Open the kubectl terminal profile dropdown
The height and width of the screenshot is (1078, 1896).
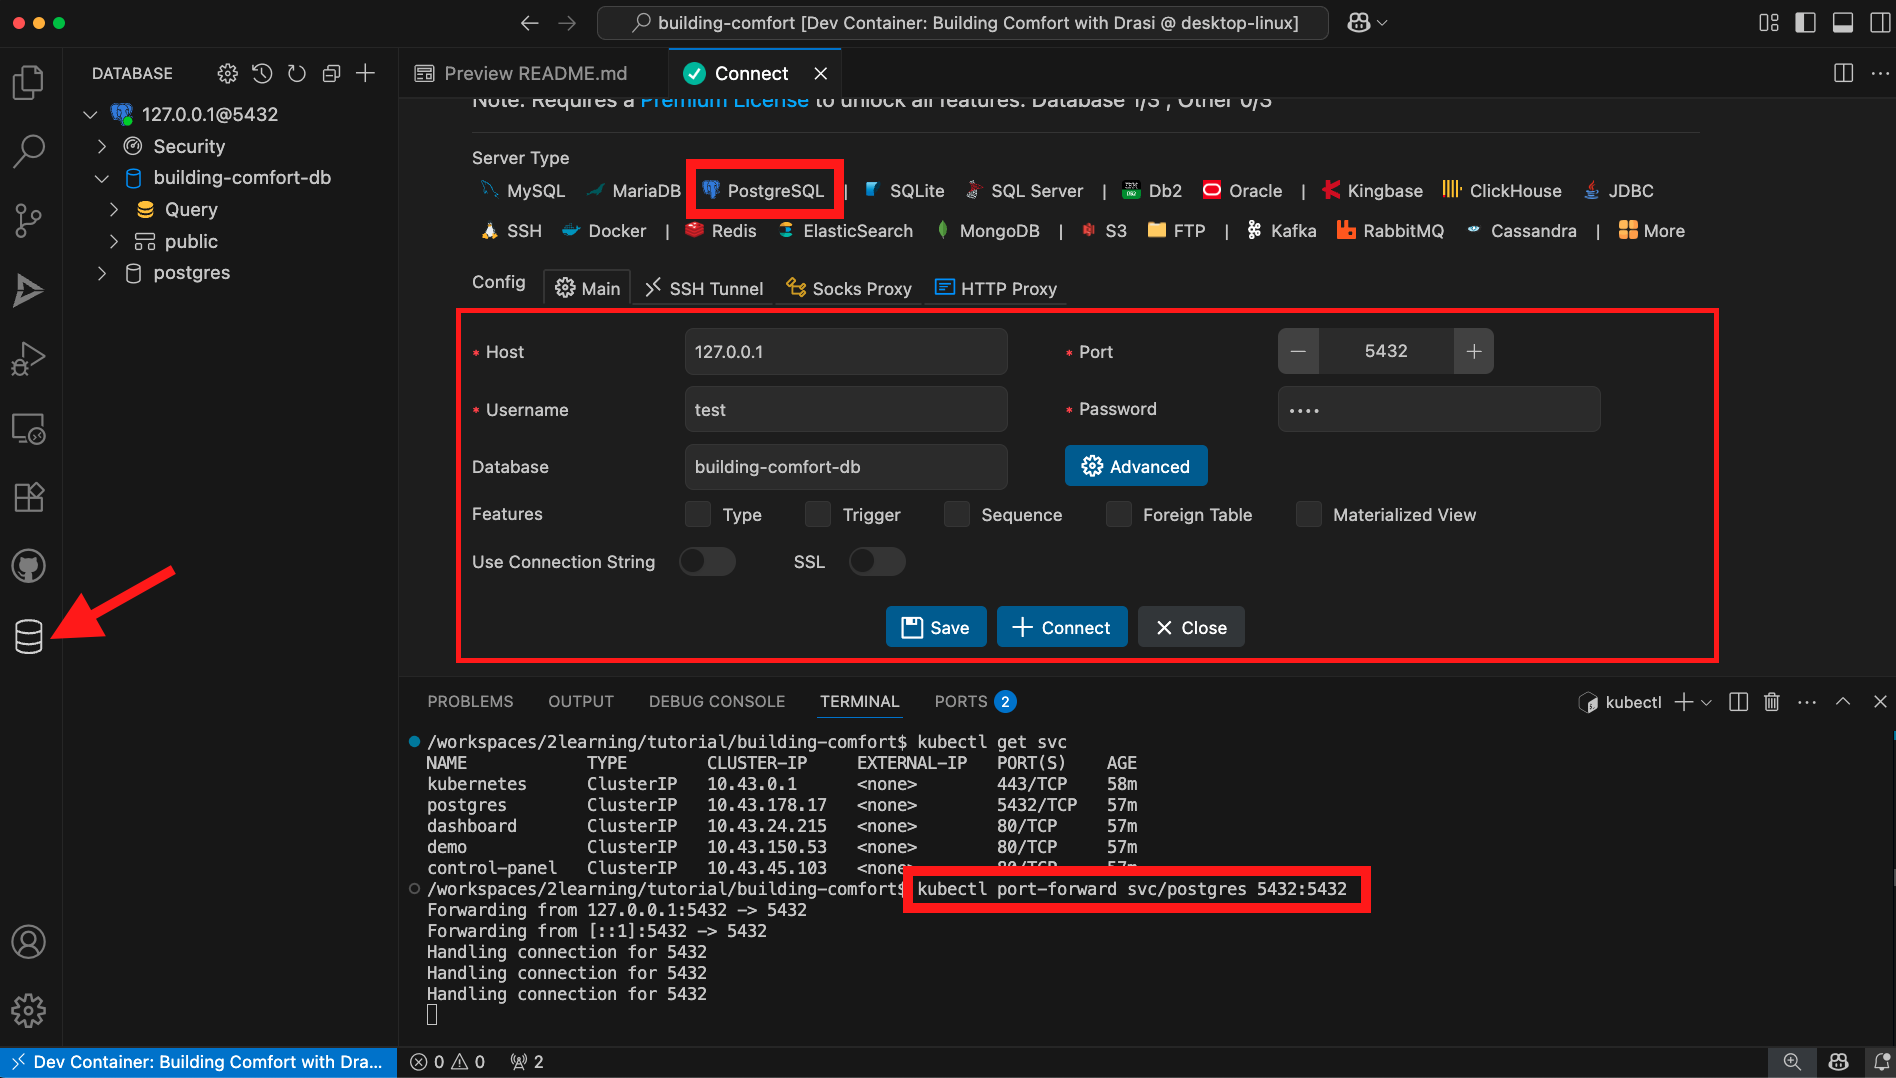(x=1705, y=702)
